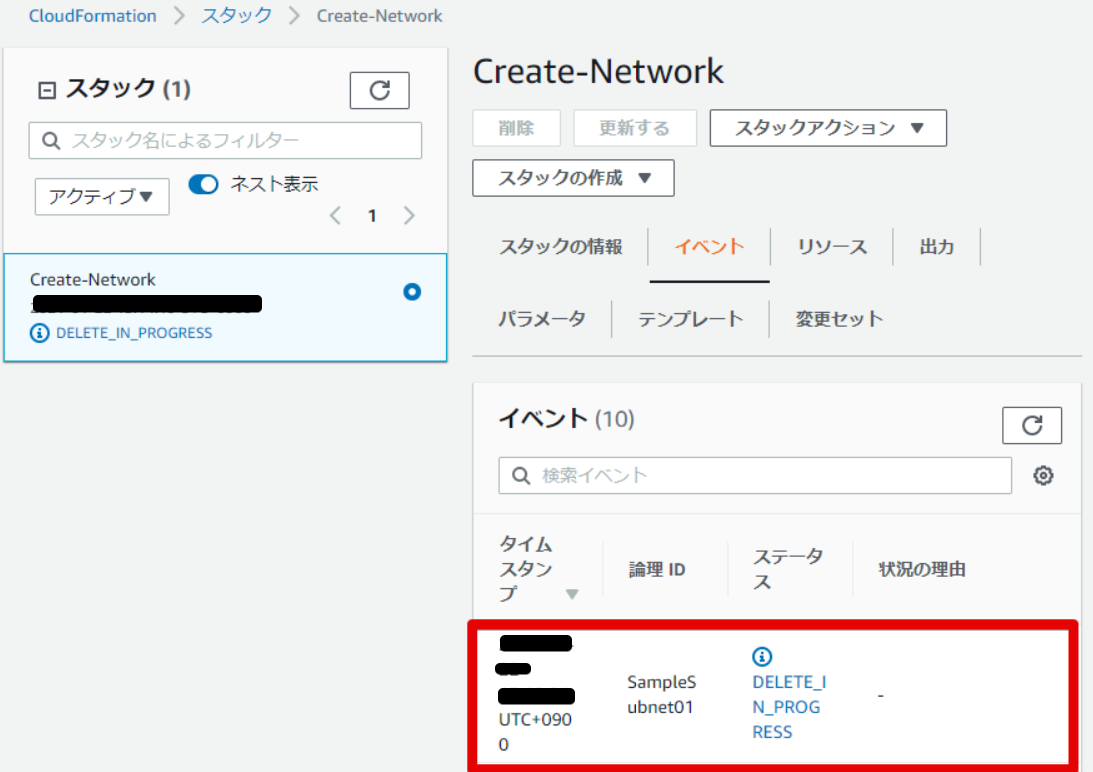The height and width of the screenshot is (772, 1093).
Task: Click the info icon beside DELETE_IN_PROGRESS stack status
Action: click(39, 333)
